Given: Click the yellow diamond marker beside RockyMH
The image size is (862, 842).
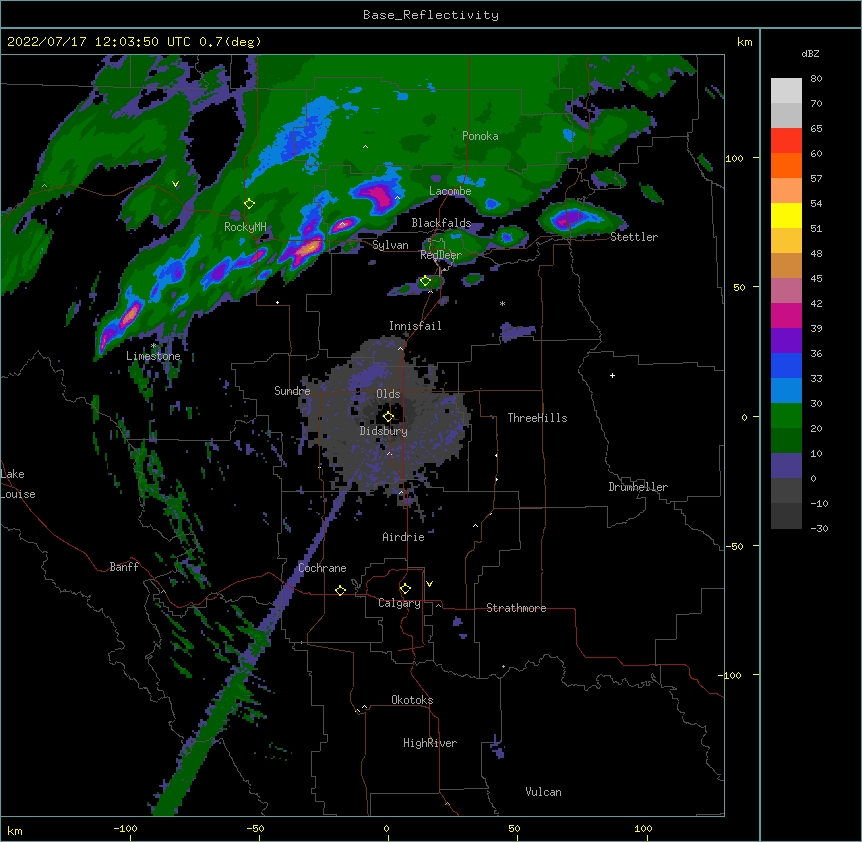Looking at the screenshot, I should pos(249,204).
